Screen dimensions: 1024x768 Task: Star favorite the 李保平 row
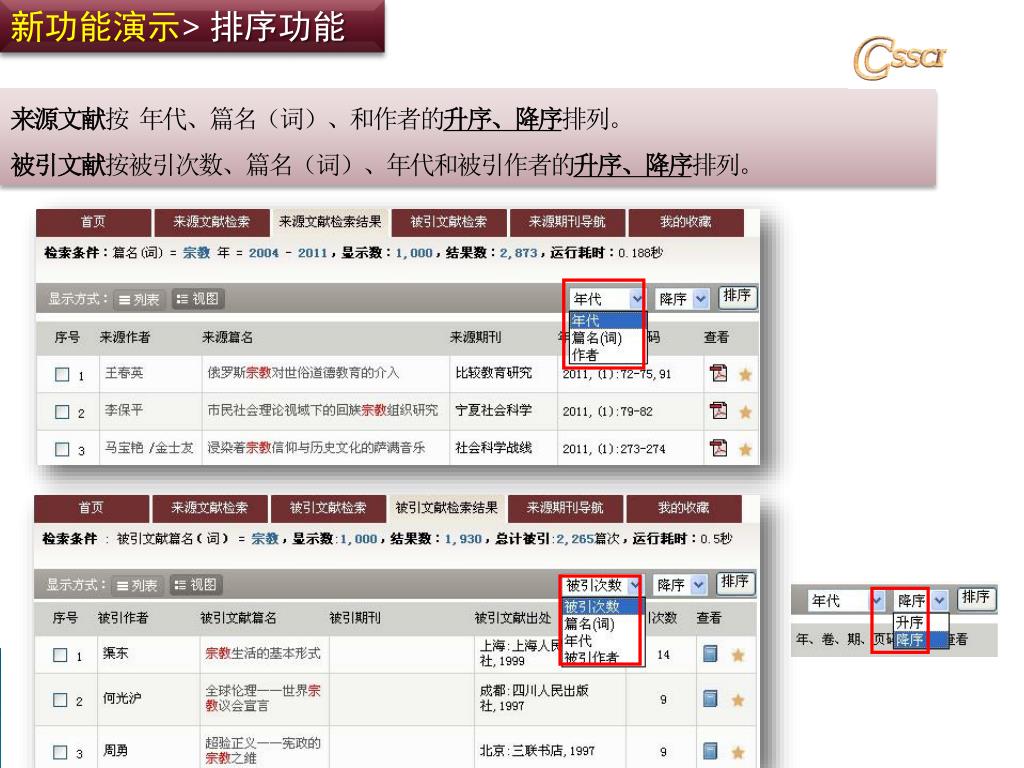745,412
